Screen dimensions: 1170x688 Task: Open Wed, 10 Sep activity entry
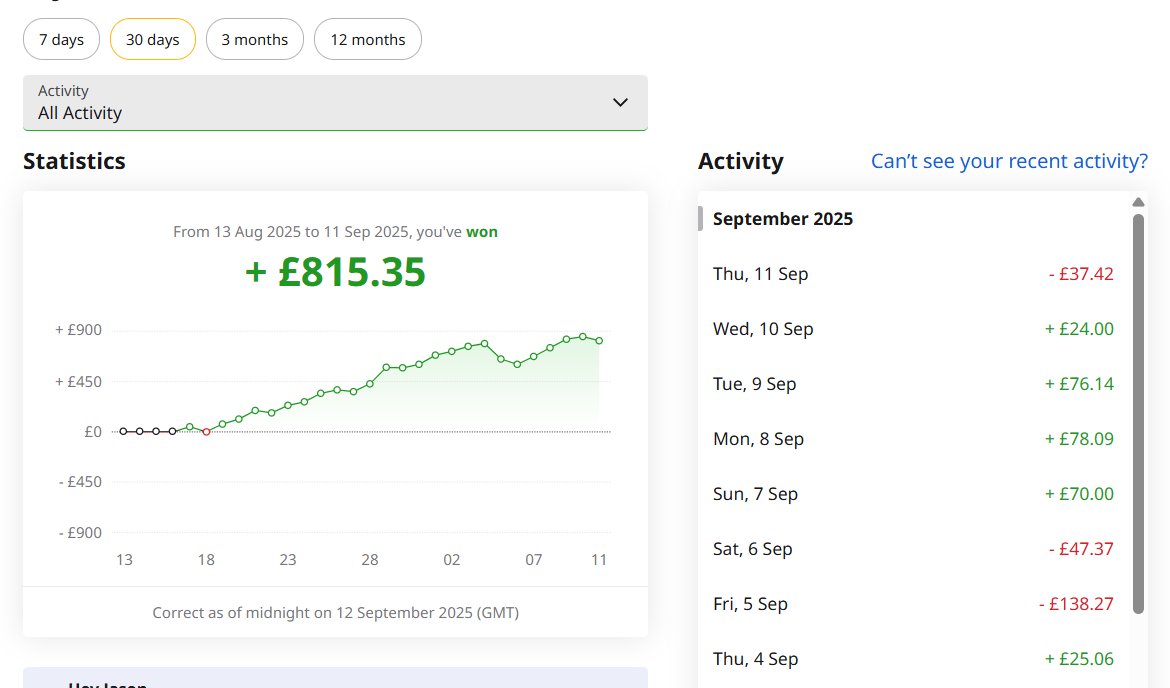point(913,329)
